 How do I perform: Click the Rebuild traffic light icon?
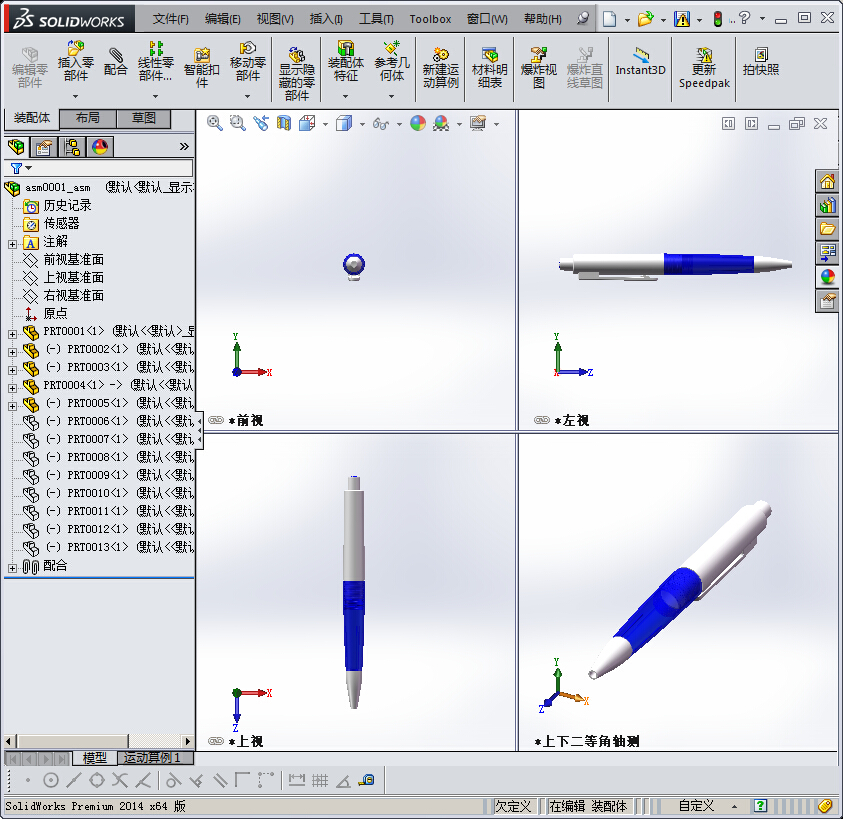click(x=718, y=19)
